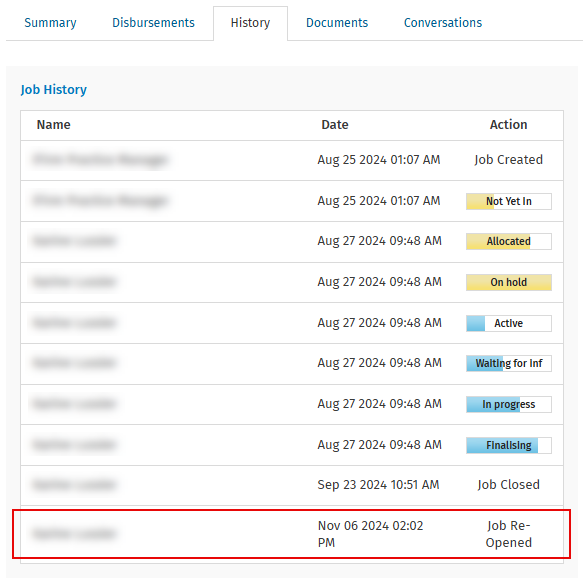Screen dimensions: 583x584
Task: Select the Job Created action text
Action: click(508, 160)
